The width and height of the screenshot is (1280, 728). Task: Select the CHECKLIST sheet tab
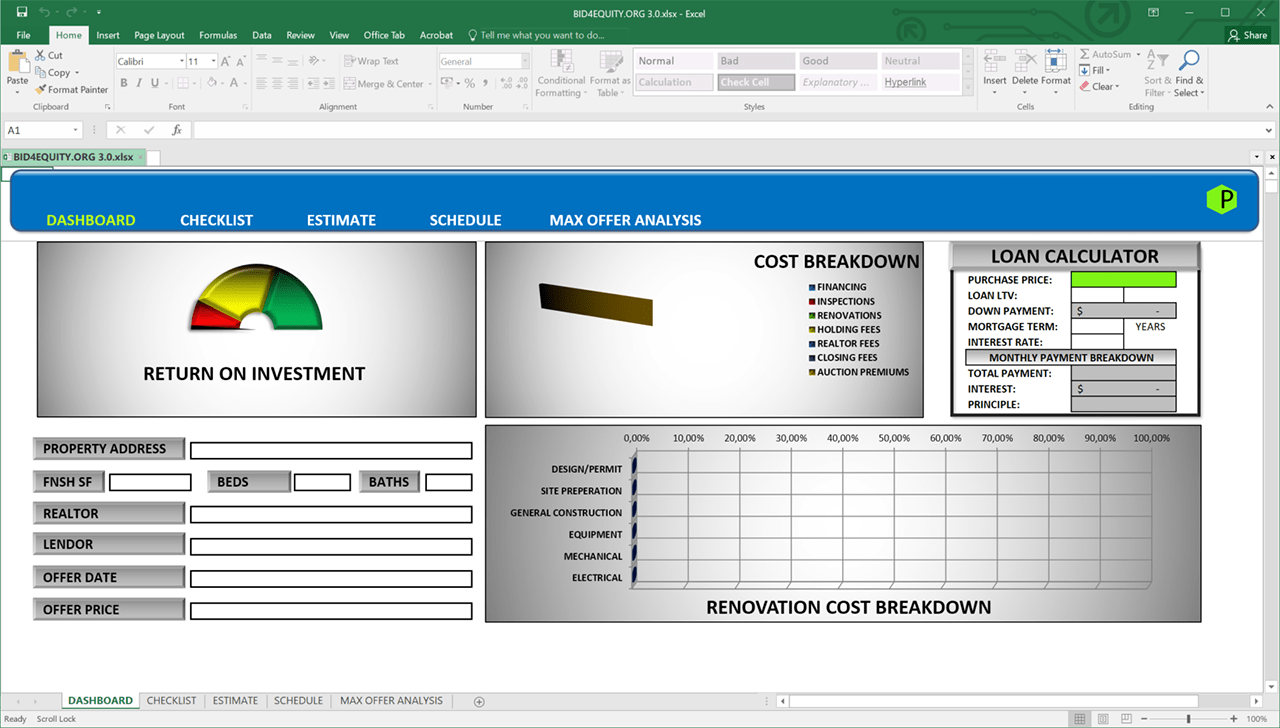[x=172, y=701]
